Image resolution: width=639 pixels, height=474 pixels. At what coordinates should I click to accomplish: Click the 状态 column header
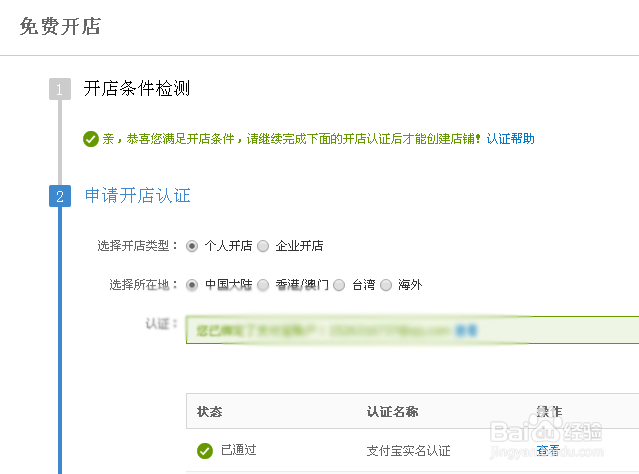(209, 412)
